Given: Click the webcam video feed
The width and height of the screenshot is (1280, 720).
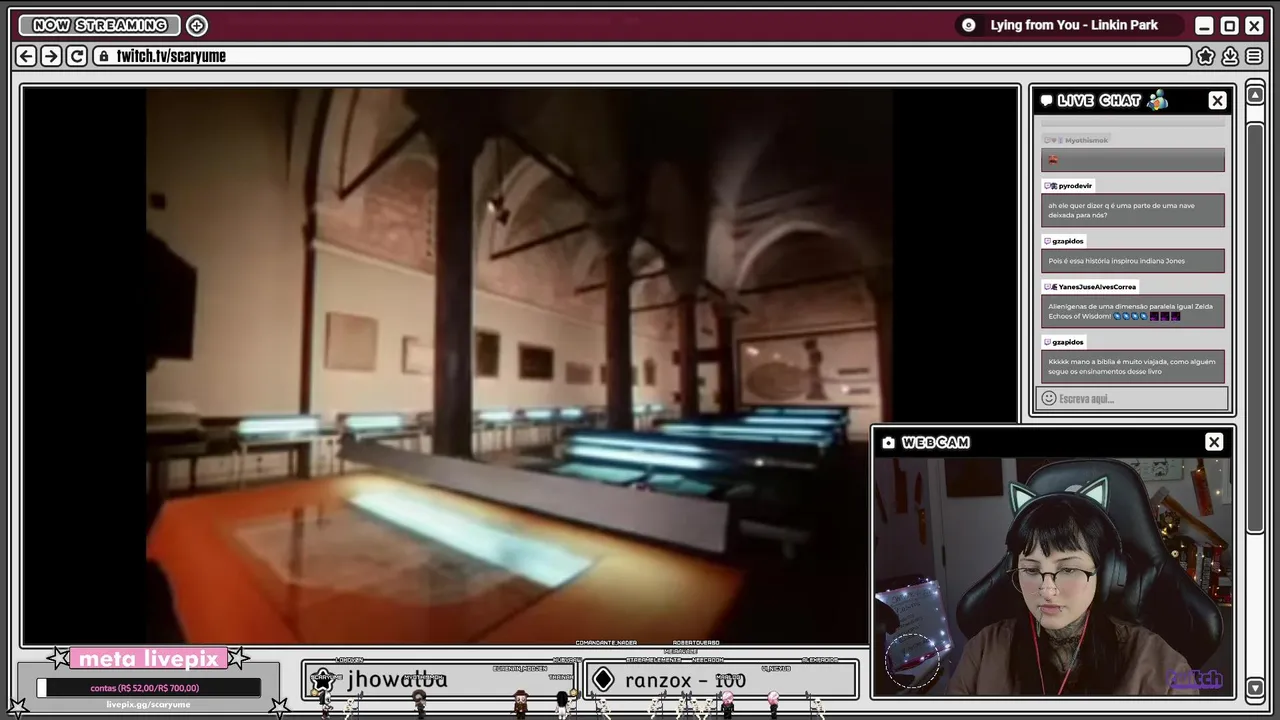Looking at the screenshot, I should tap(1053, 576).
